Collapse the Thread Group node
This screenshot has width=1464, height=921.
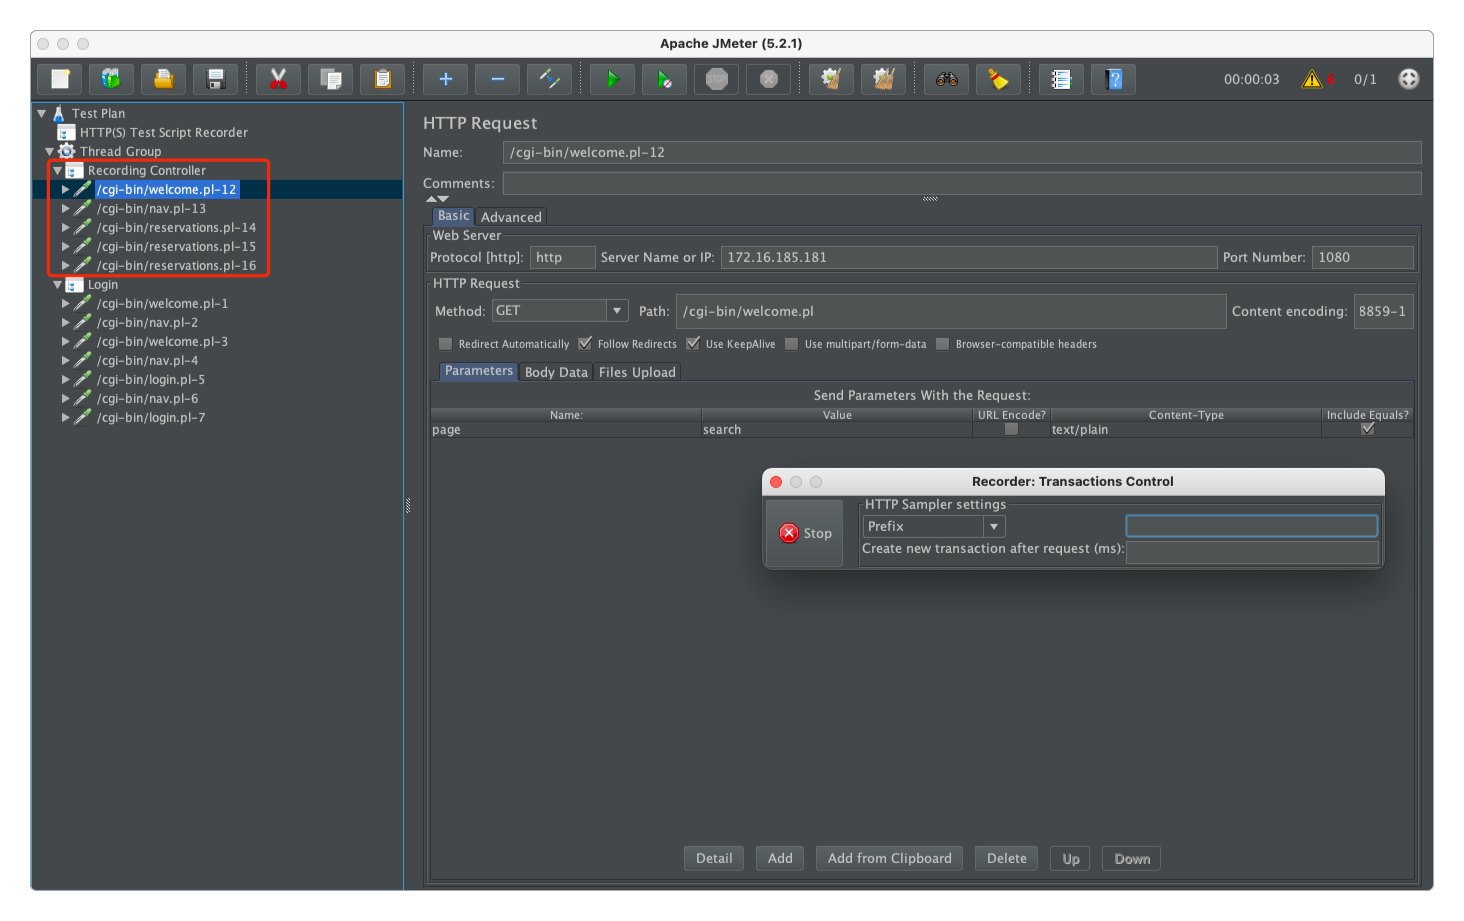(49, 152)
